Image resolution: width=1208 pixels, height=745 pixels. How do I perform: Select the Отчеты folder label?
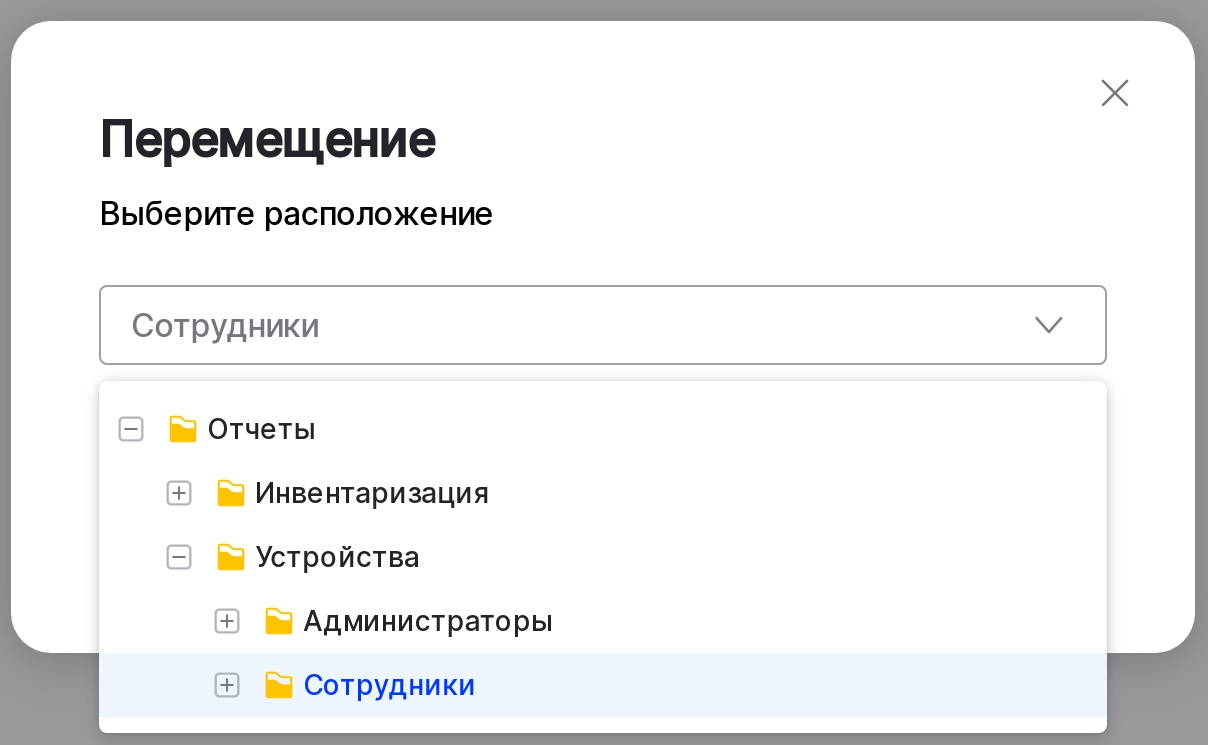262,430
